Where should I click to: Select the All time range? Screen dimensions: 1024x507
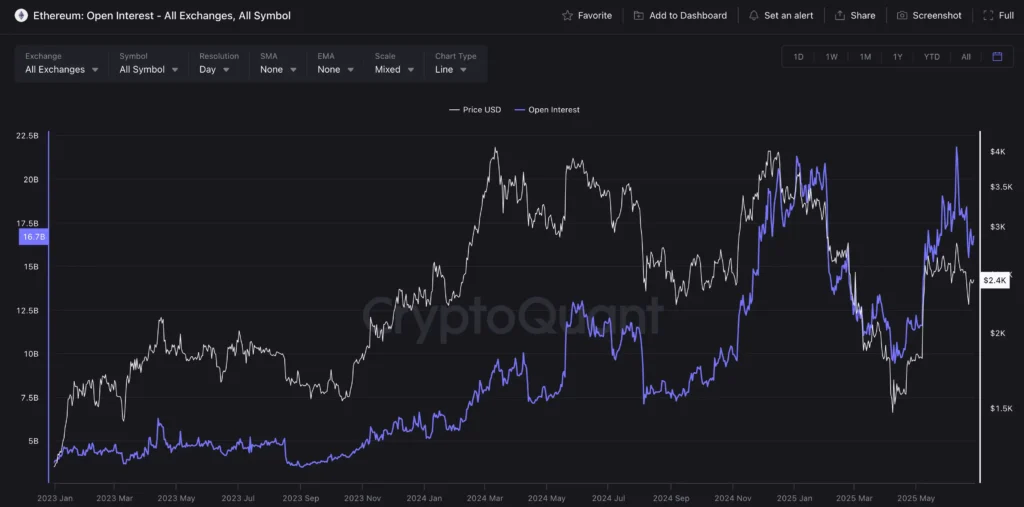pos(966,57)
